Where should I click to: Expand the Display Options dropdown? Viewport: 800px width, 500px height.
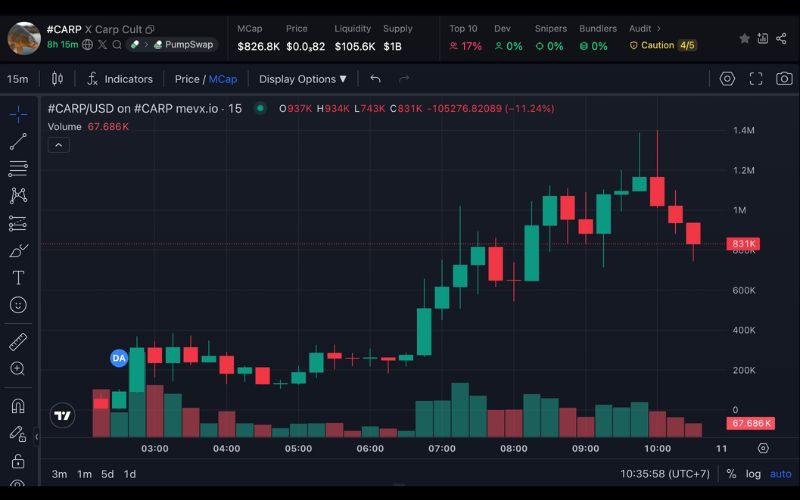(x=303, y=79)
